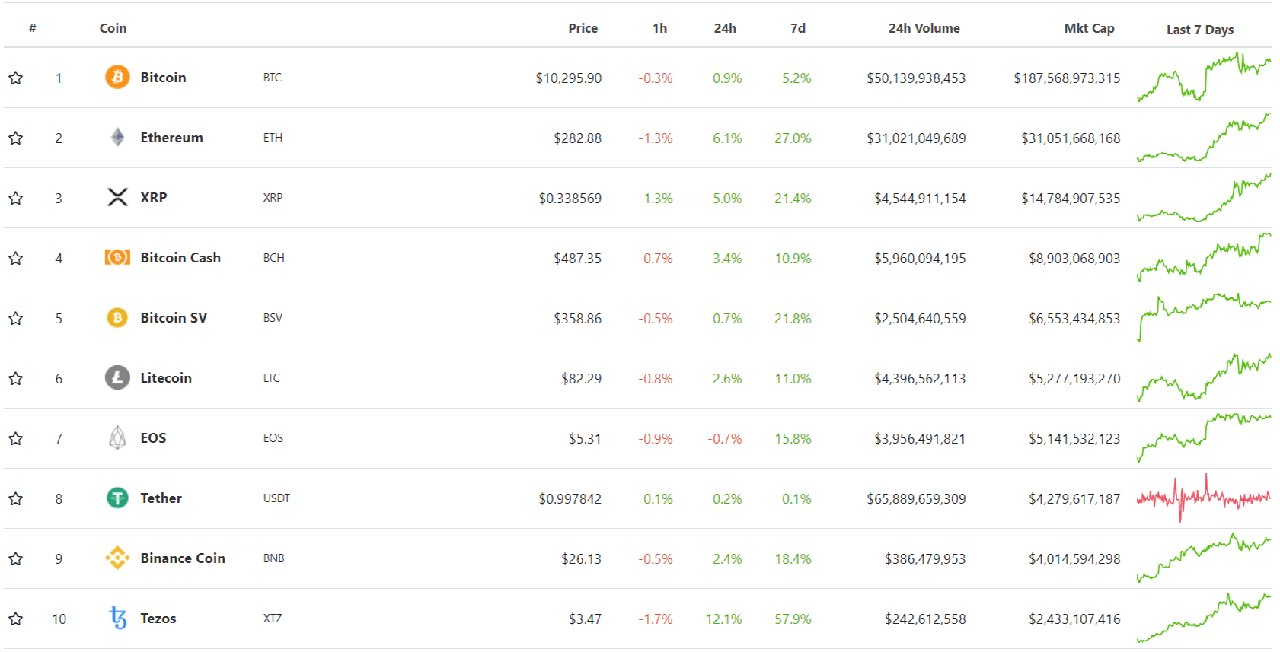Sort by 1h change header
The width and height of the screenshot is (1280, 652).
660,28
